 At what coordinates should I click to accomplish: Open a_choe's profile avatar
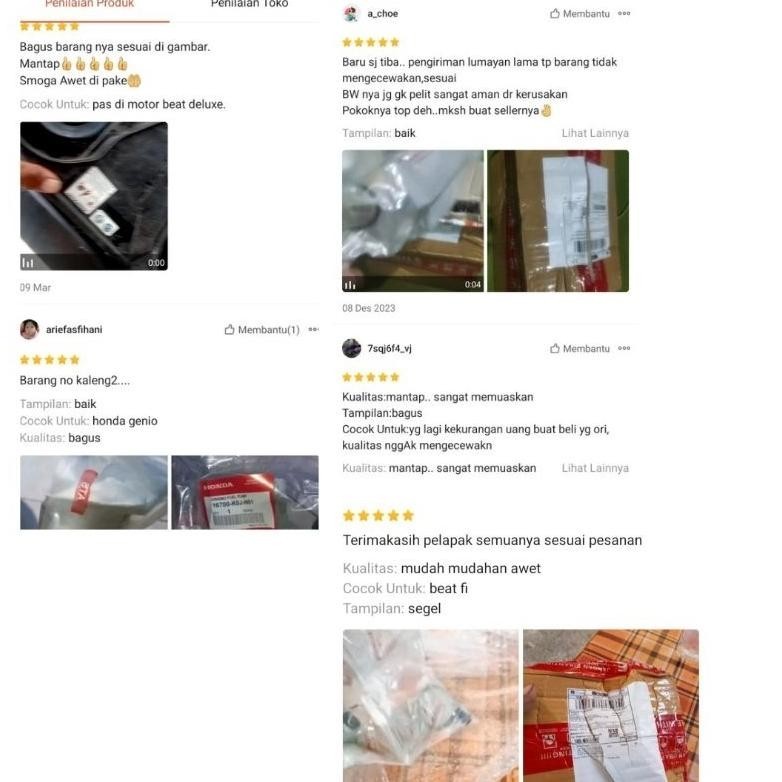352,14
